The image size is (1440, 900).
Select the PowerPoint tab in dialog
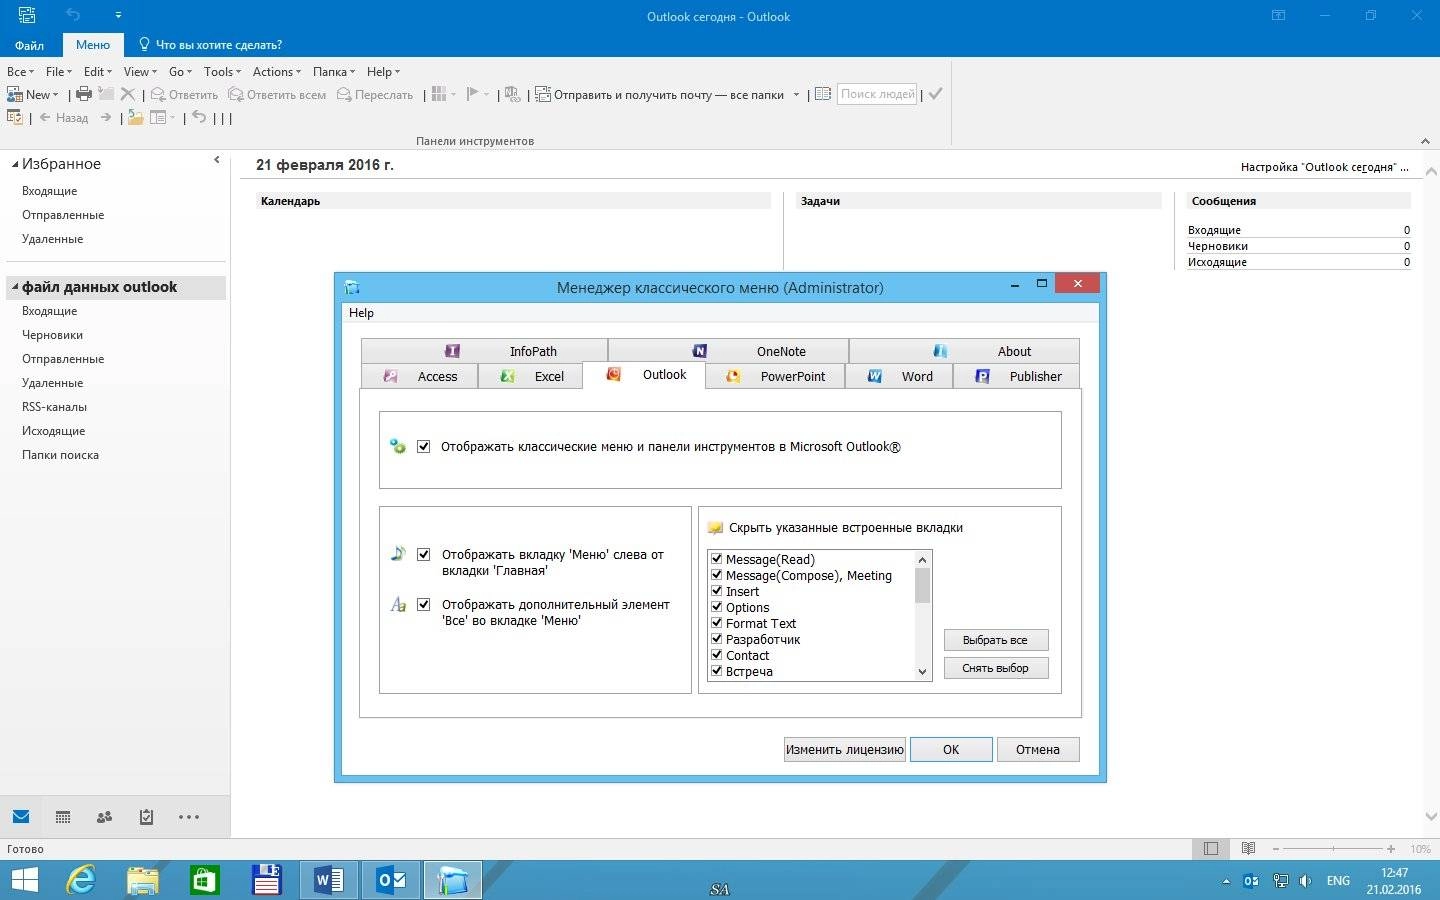tap(775, 376)
